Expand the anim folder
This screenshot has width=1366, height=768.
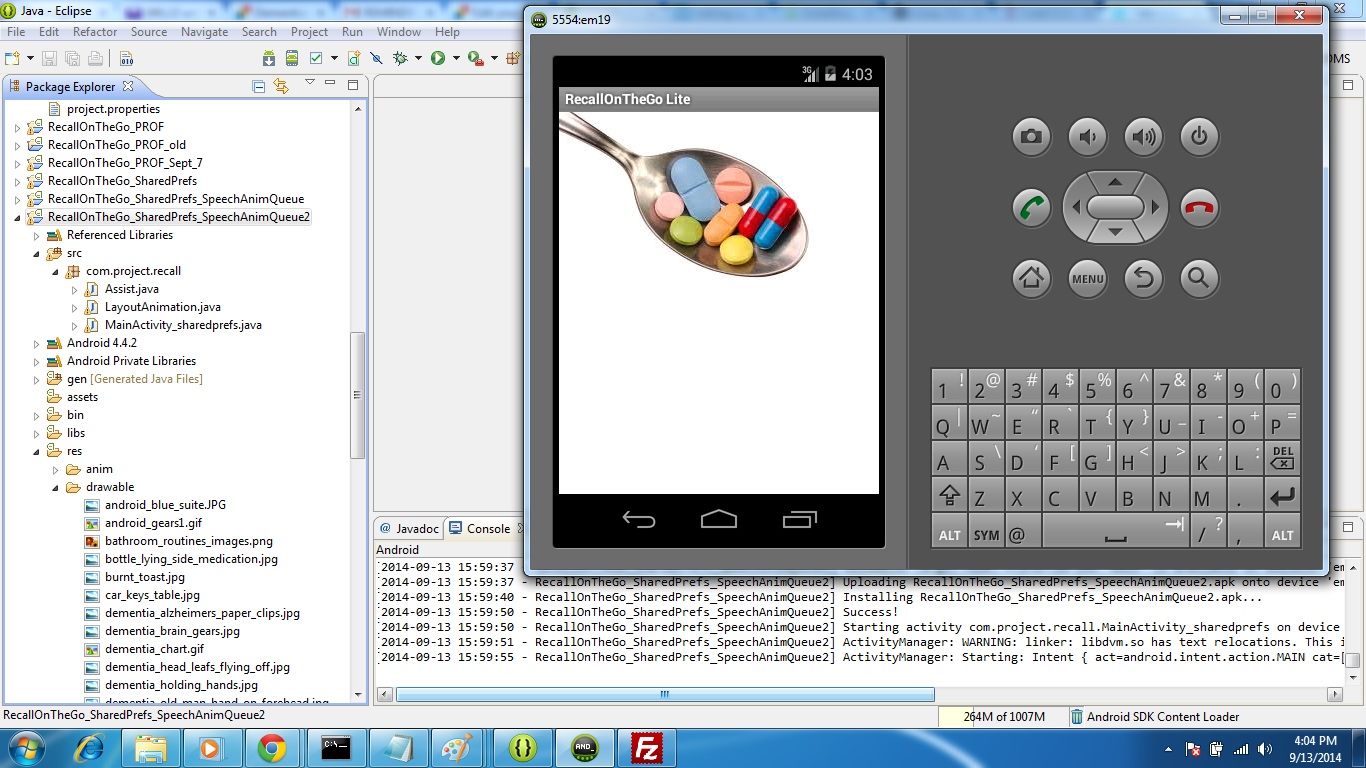(55, 469)
